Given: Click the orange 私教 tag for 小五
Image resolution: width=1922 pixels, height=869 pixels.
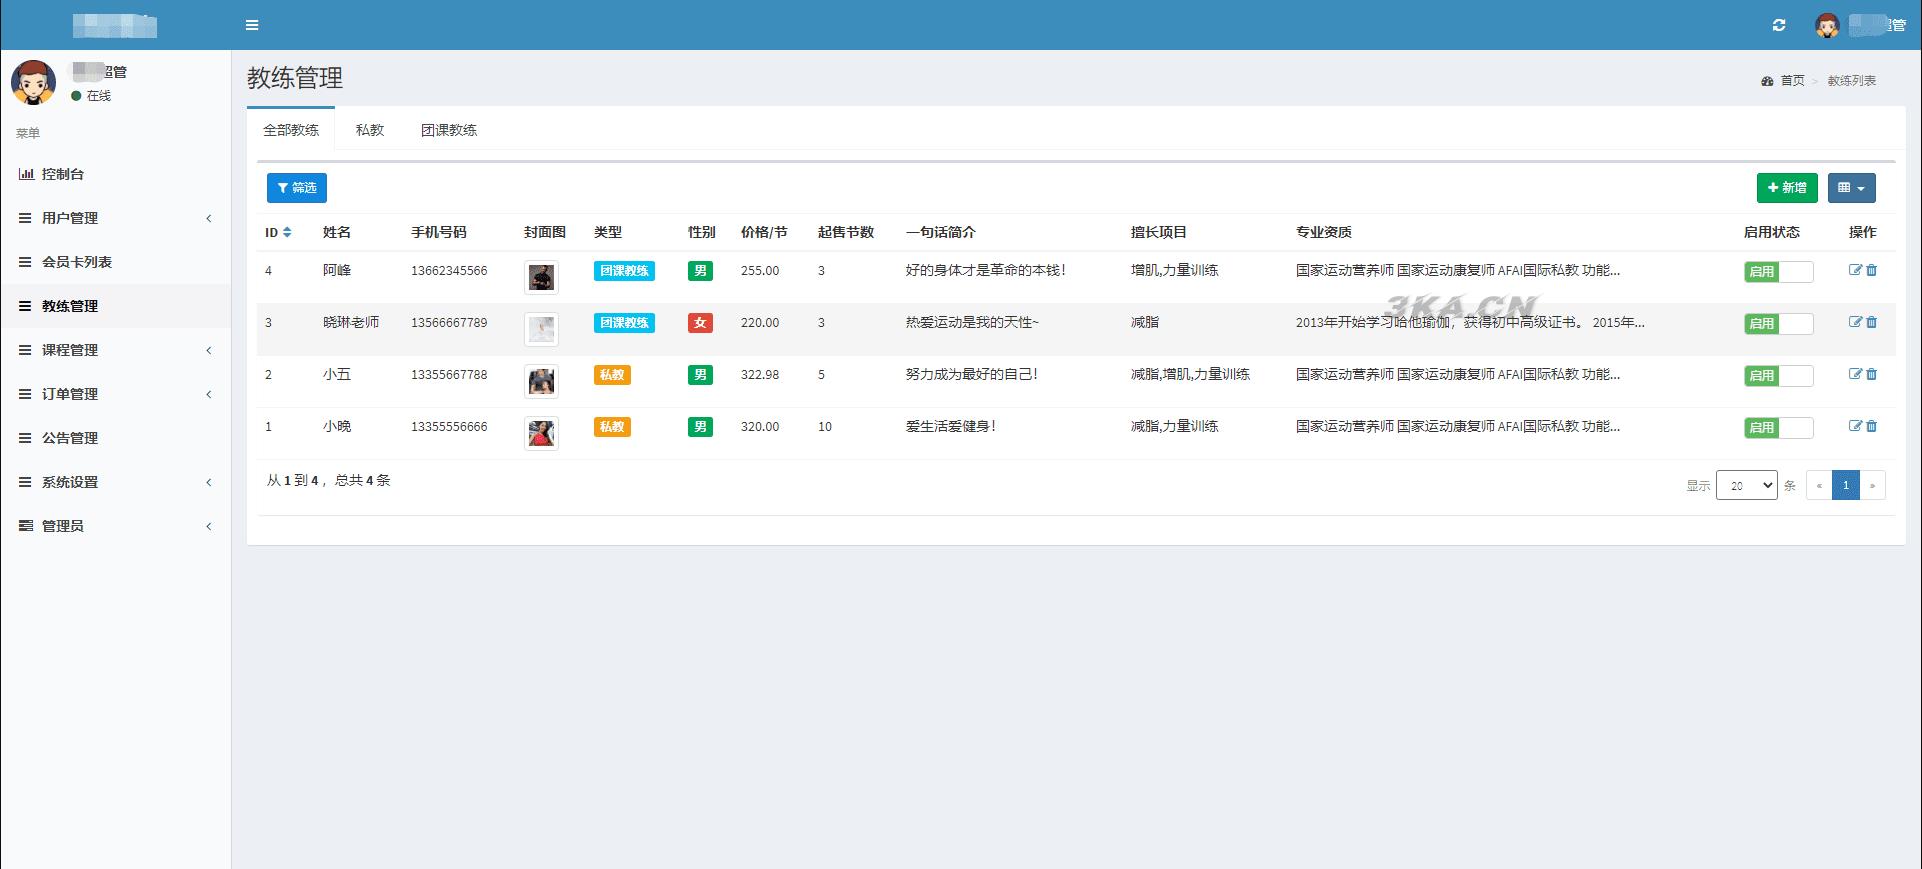Looking at the screenshot, I should pos(612,375).
